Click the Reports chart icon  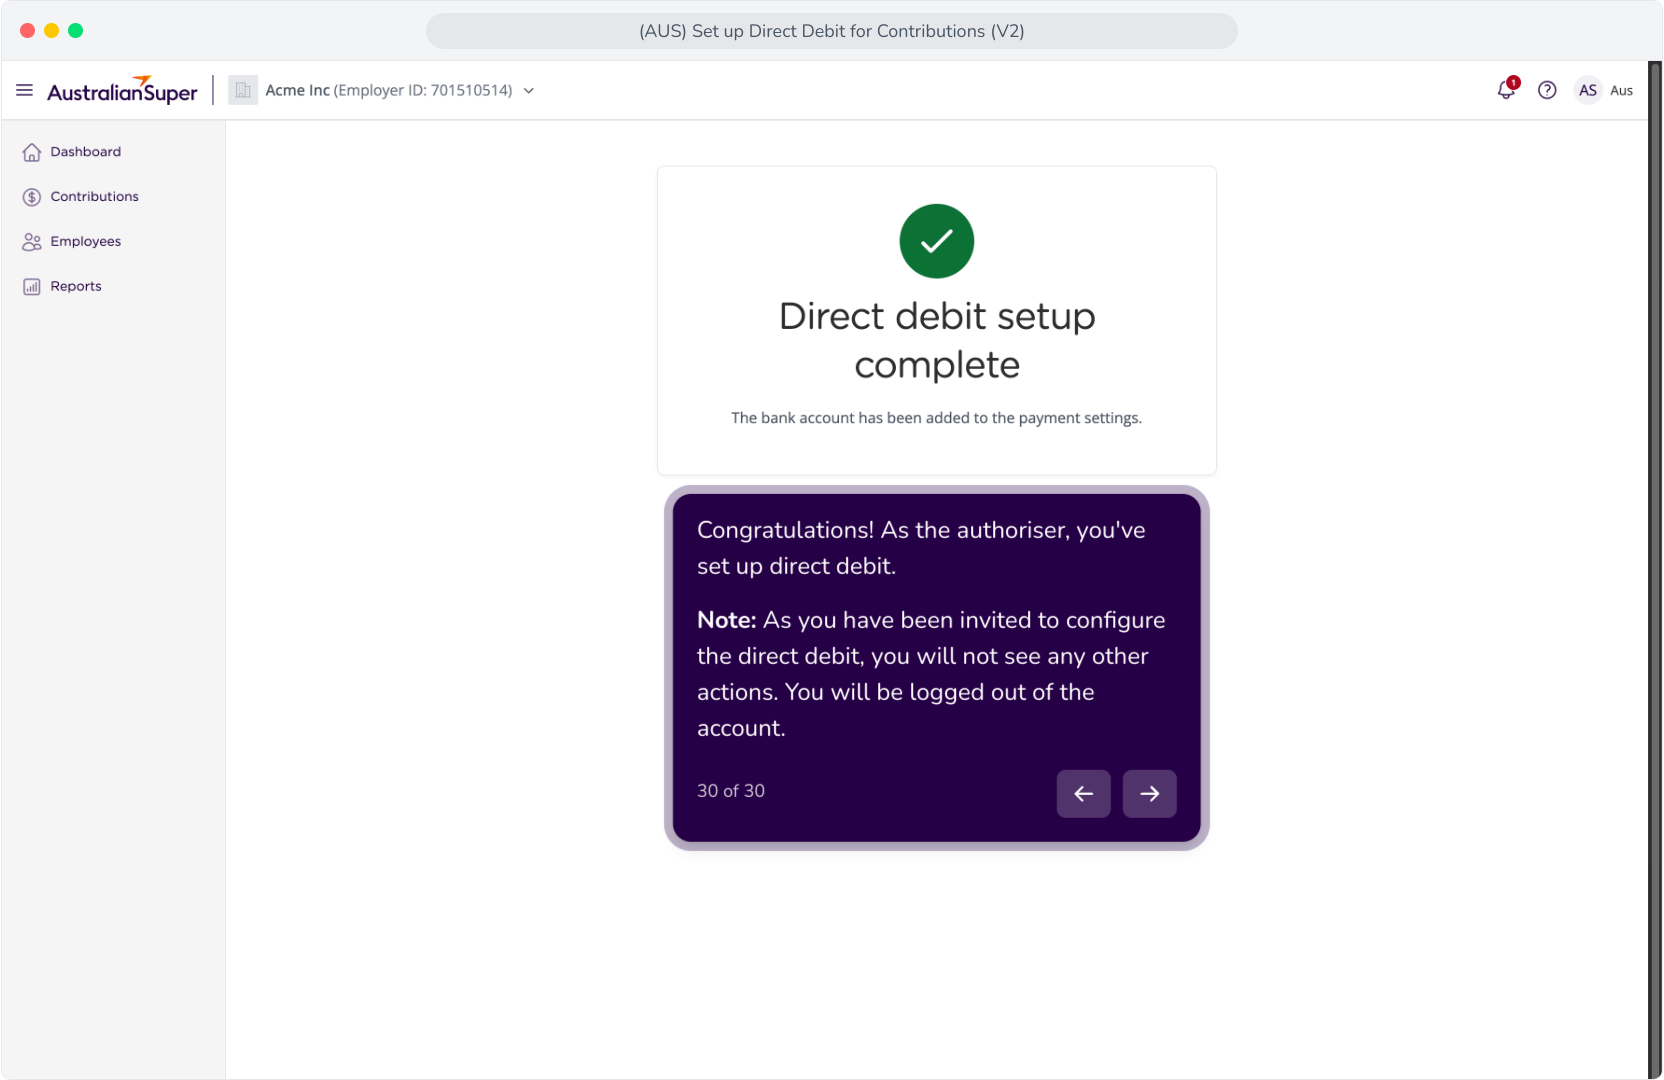(x=32, y=287)
